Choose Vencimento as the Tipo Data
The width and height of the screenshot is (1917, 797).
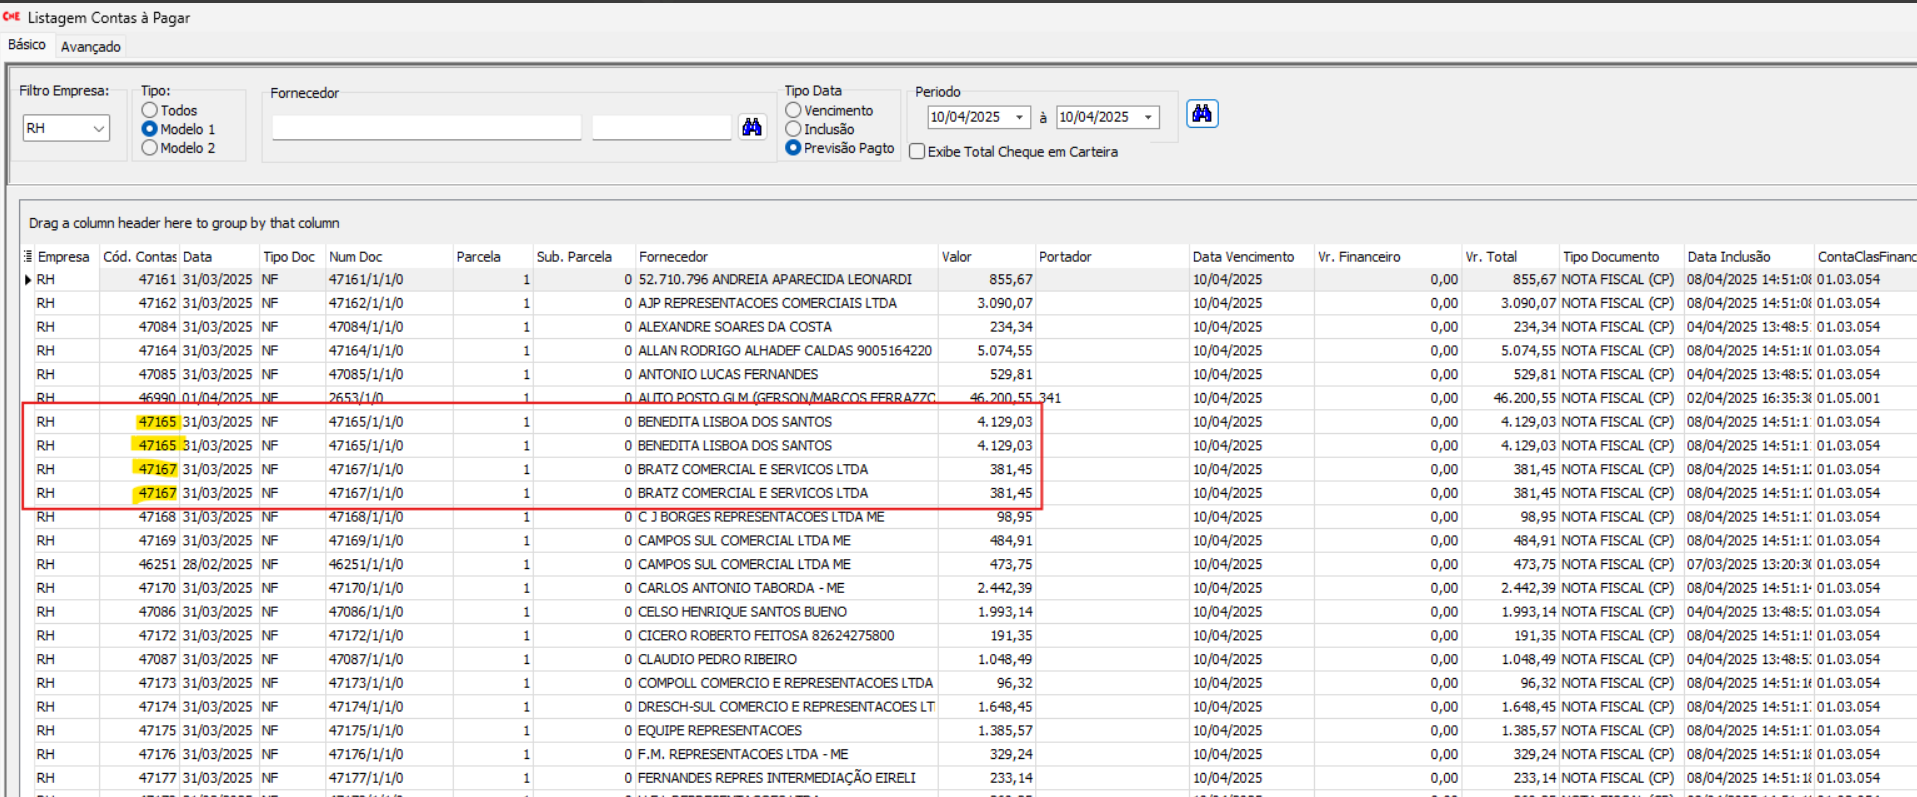tap(794, 110)
